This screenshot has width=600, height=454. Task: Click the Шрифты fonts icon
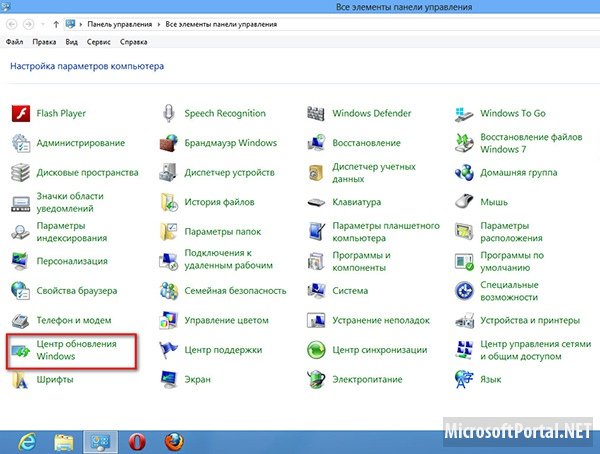pos(21,380)
